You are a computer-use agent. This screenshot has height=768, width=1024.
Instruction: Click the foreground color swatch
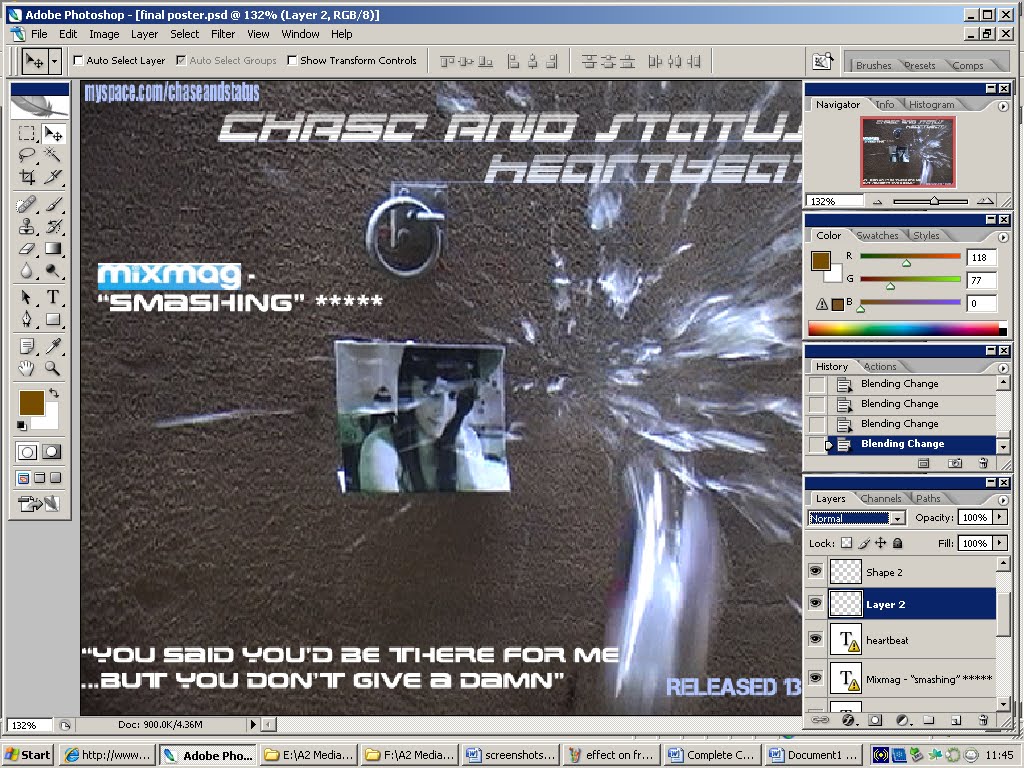(x=30, y=402)
